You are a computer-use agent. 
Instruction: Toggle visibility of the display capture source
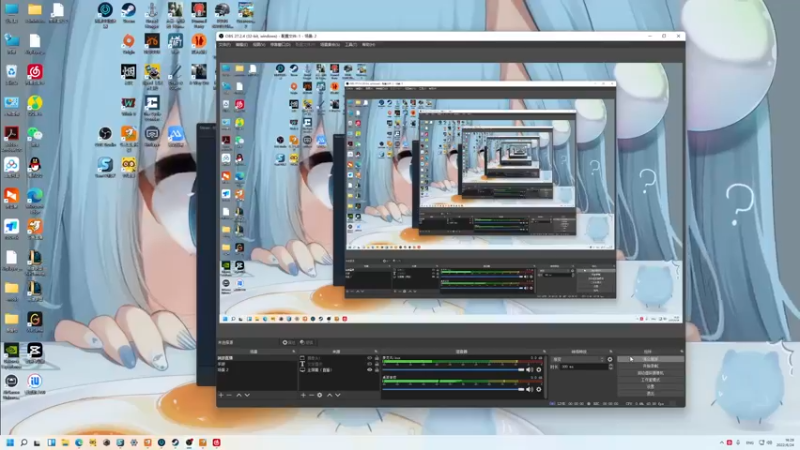click(x=370, y=369)
